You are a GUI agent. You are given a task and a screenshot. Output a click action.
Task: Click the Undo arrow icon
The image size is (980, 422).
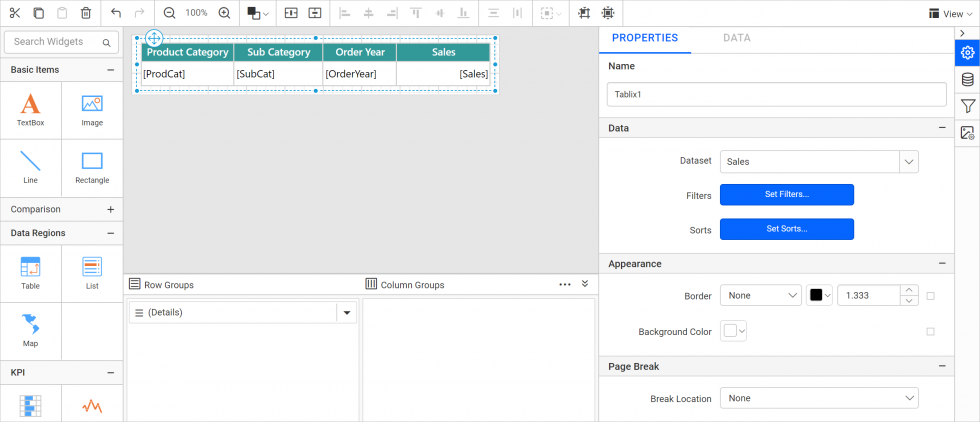click(116, 13)
